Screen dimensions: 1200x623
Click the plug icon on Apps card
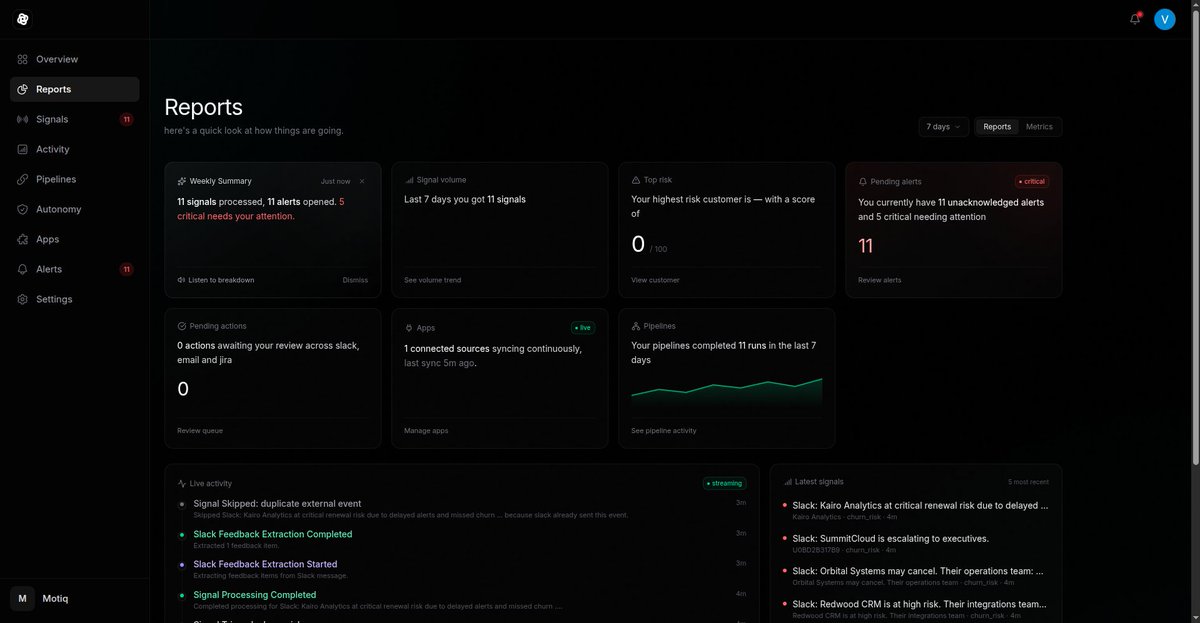(x=409, y=328)
